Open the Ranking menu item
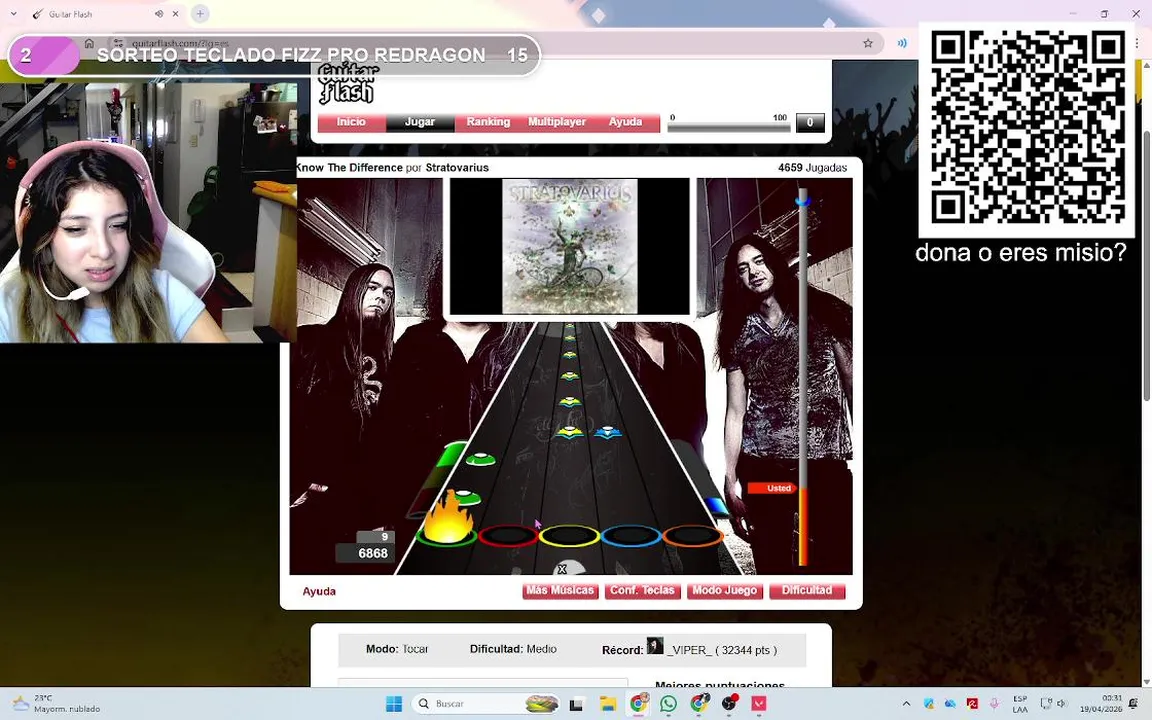1152x720 pixels. click(x=488, y=122)
